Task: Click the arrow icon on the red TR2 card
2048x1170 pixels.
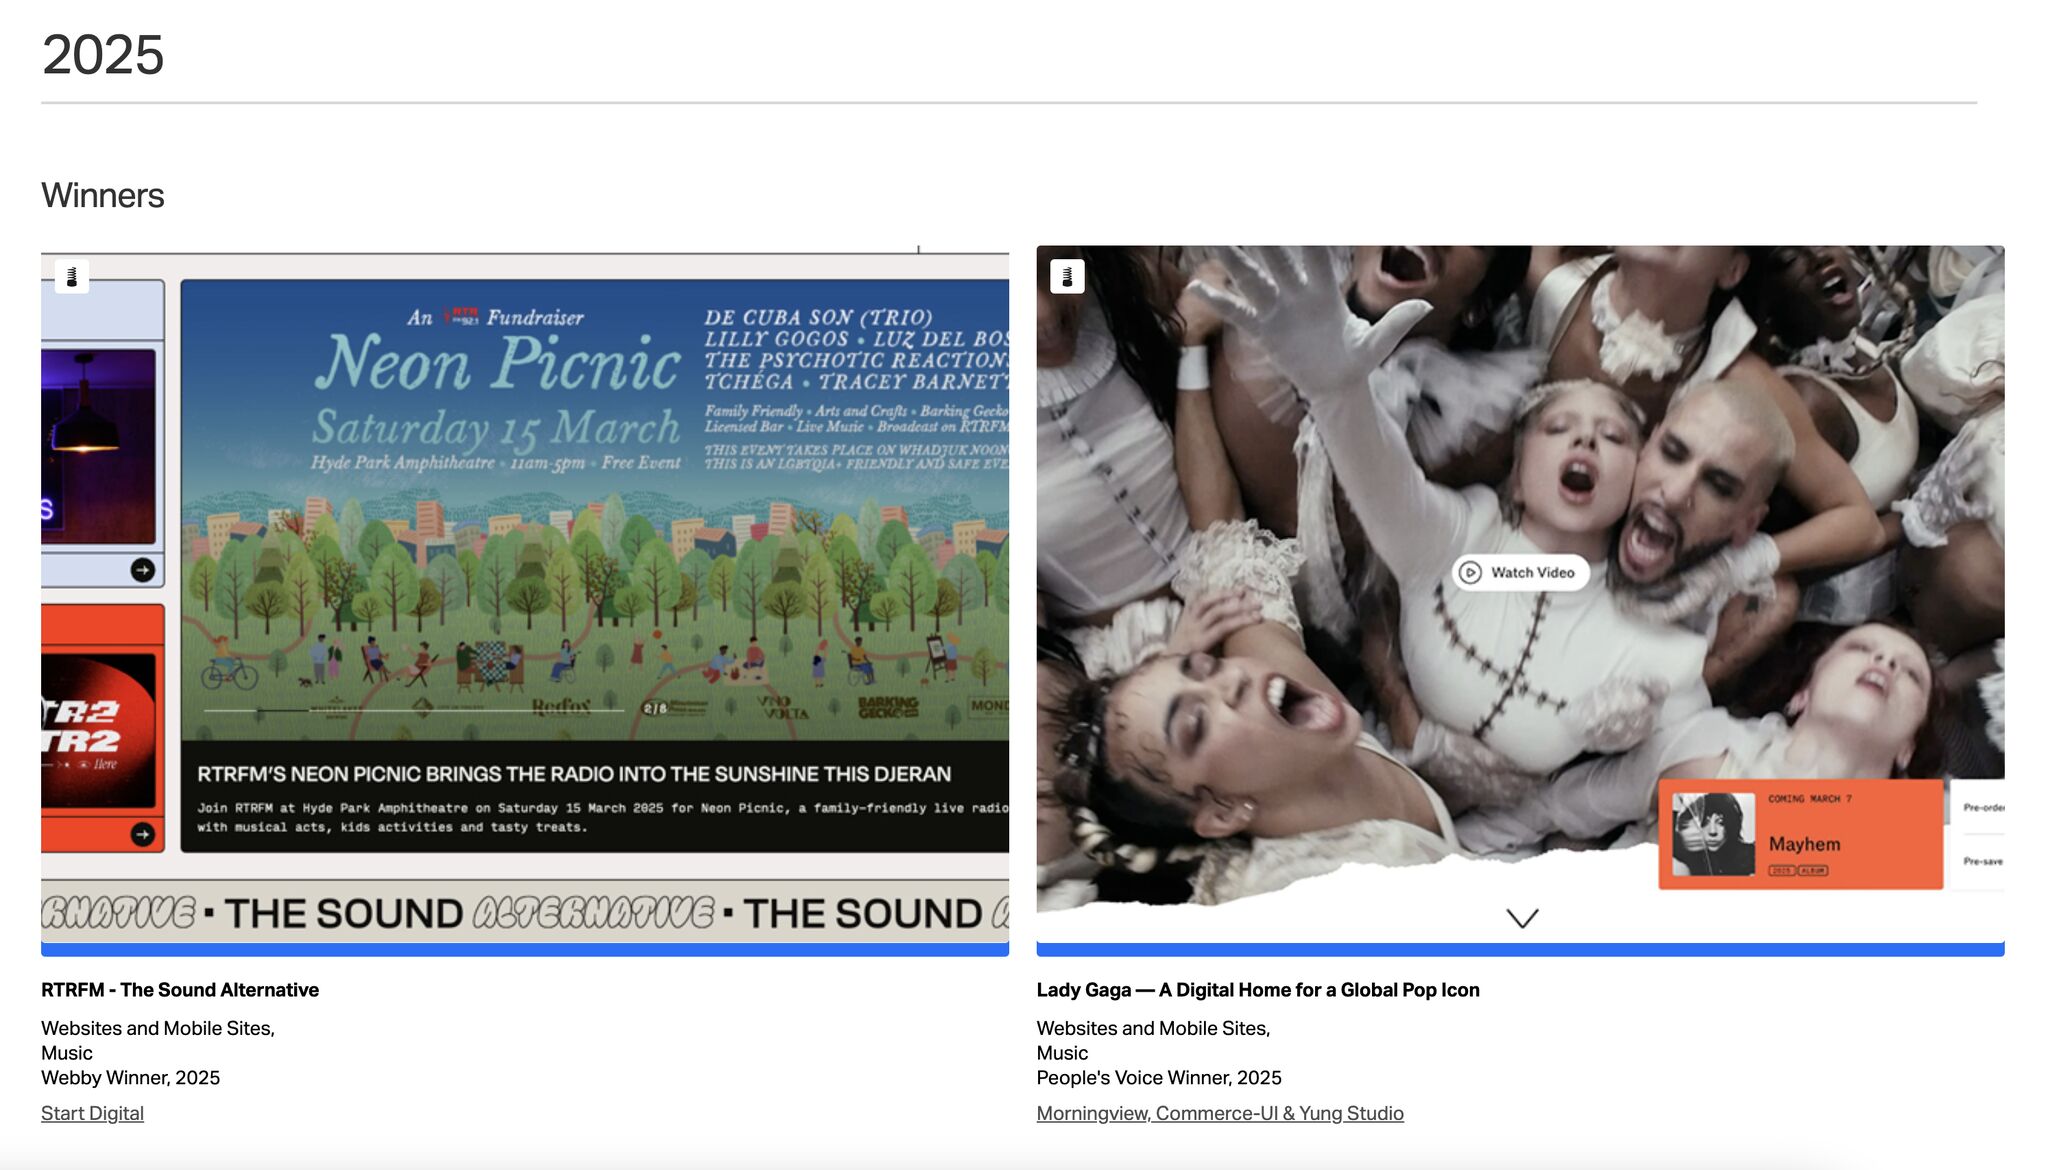Action: click(143, 834)
